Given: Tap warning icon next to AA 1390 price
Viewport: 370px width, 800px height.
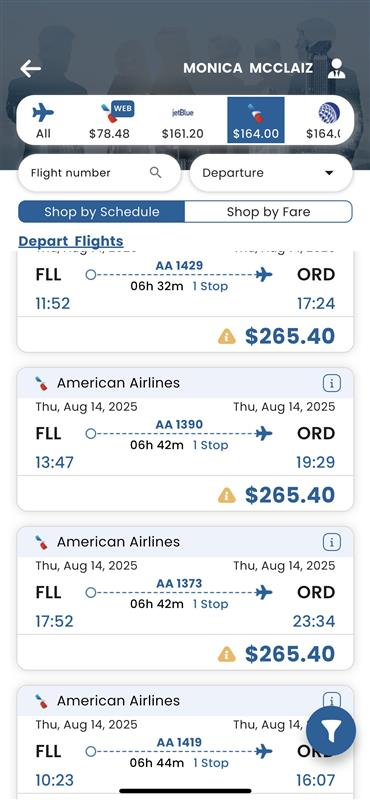Looking at the screenshot, I should (x=227, y=495).
